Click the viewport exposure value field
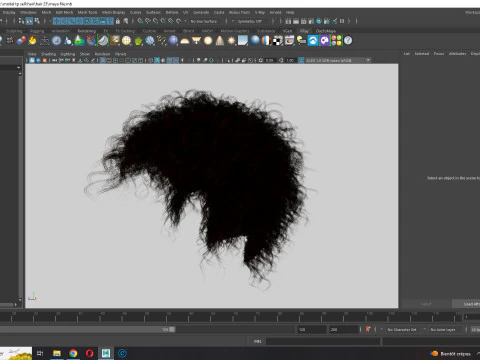This screenshot has height=360, width=480. click(x=270, y=60)
